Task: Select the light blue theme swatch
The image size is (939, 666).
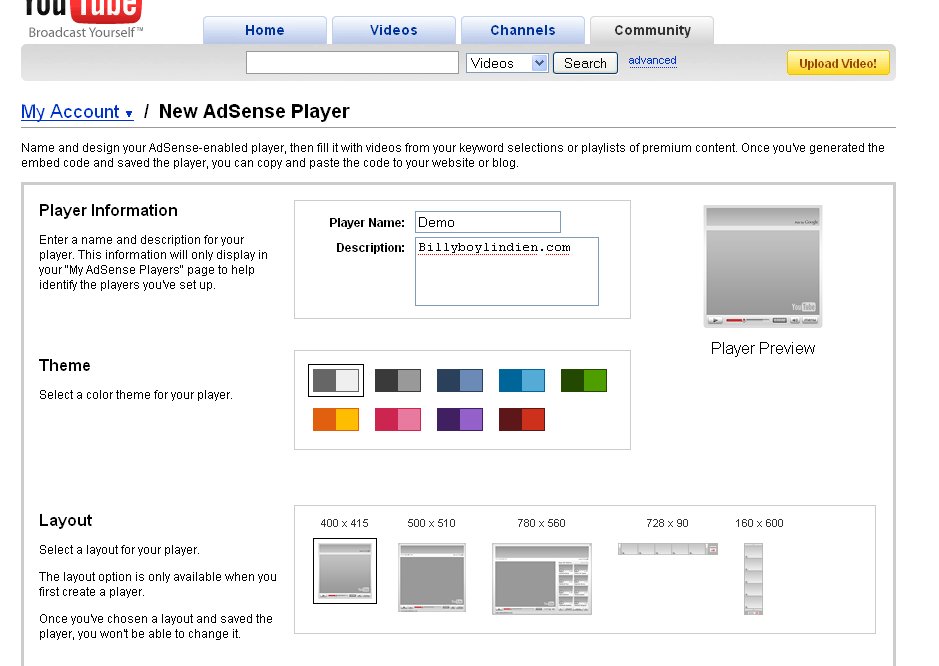Action: pos(522,380)
